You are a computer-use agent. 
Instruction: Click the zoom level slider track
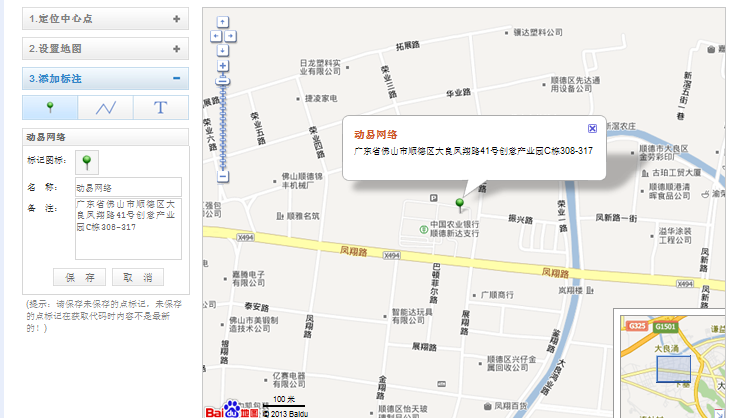[223, 126]
